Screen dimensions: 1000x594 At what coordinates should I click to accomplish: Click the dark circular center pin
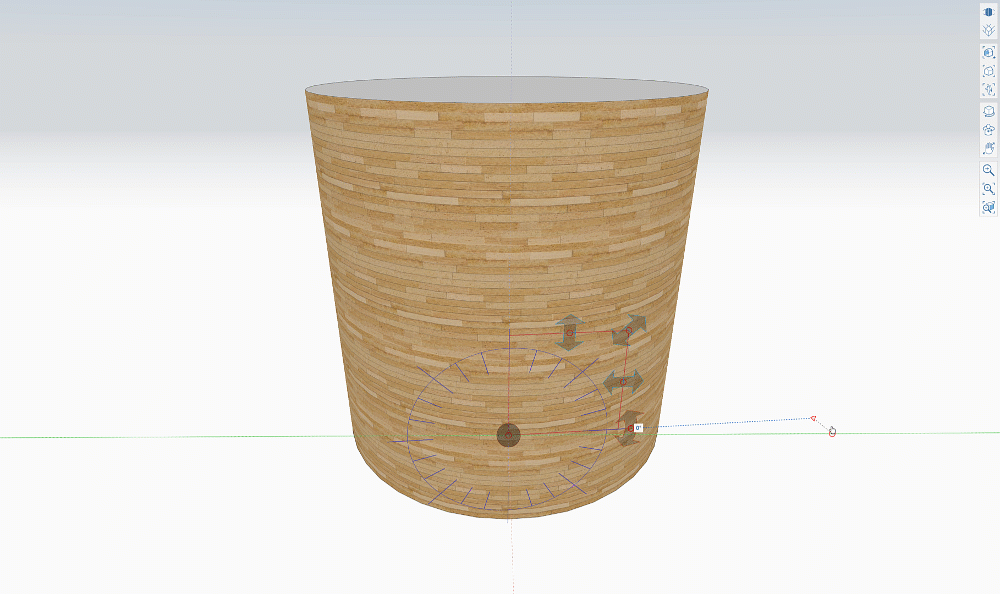[x=508, y=434]
